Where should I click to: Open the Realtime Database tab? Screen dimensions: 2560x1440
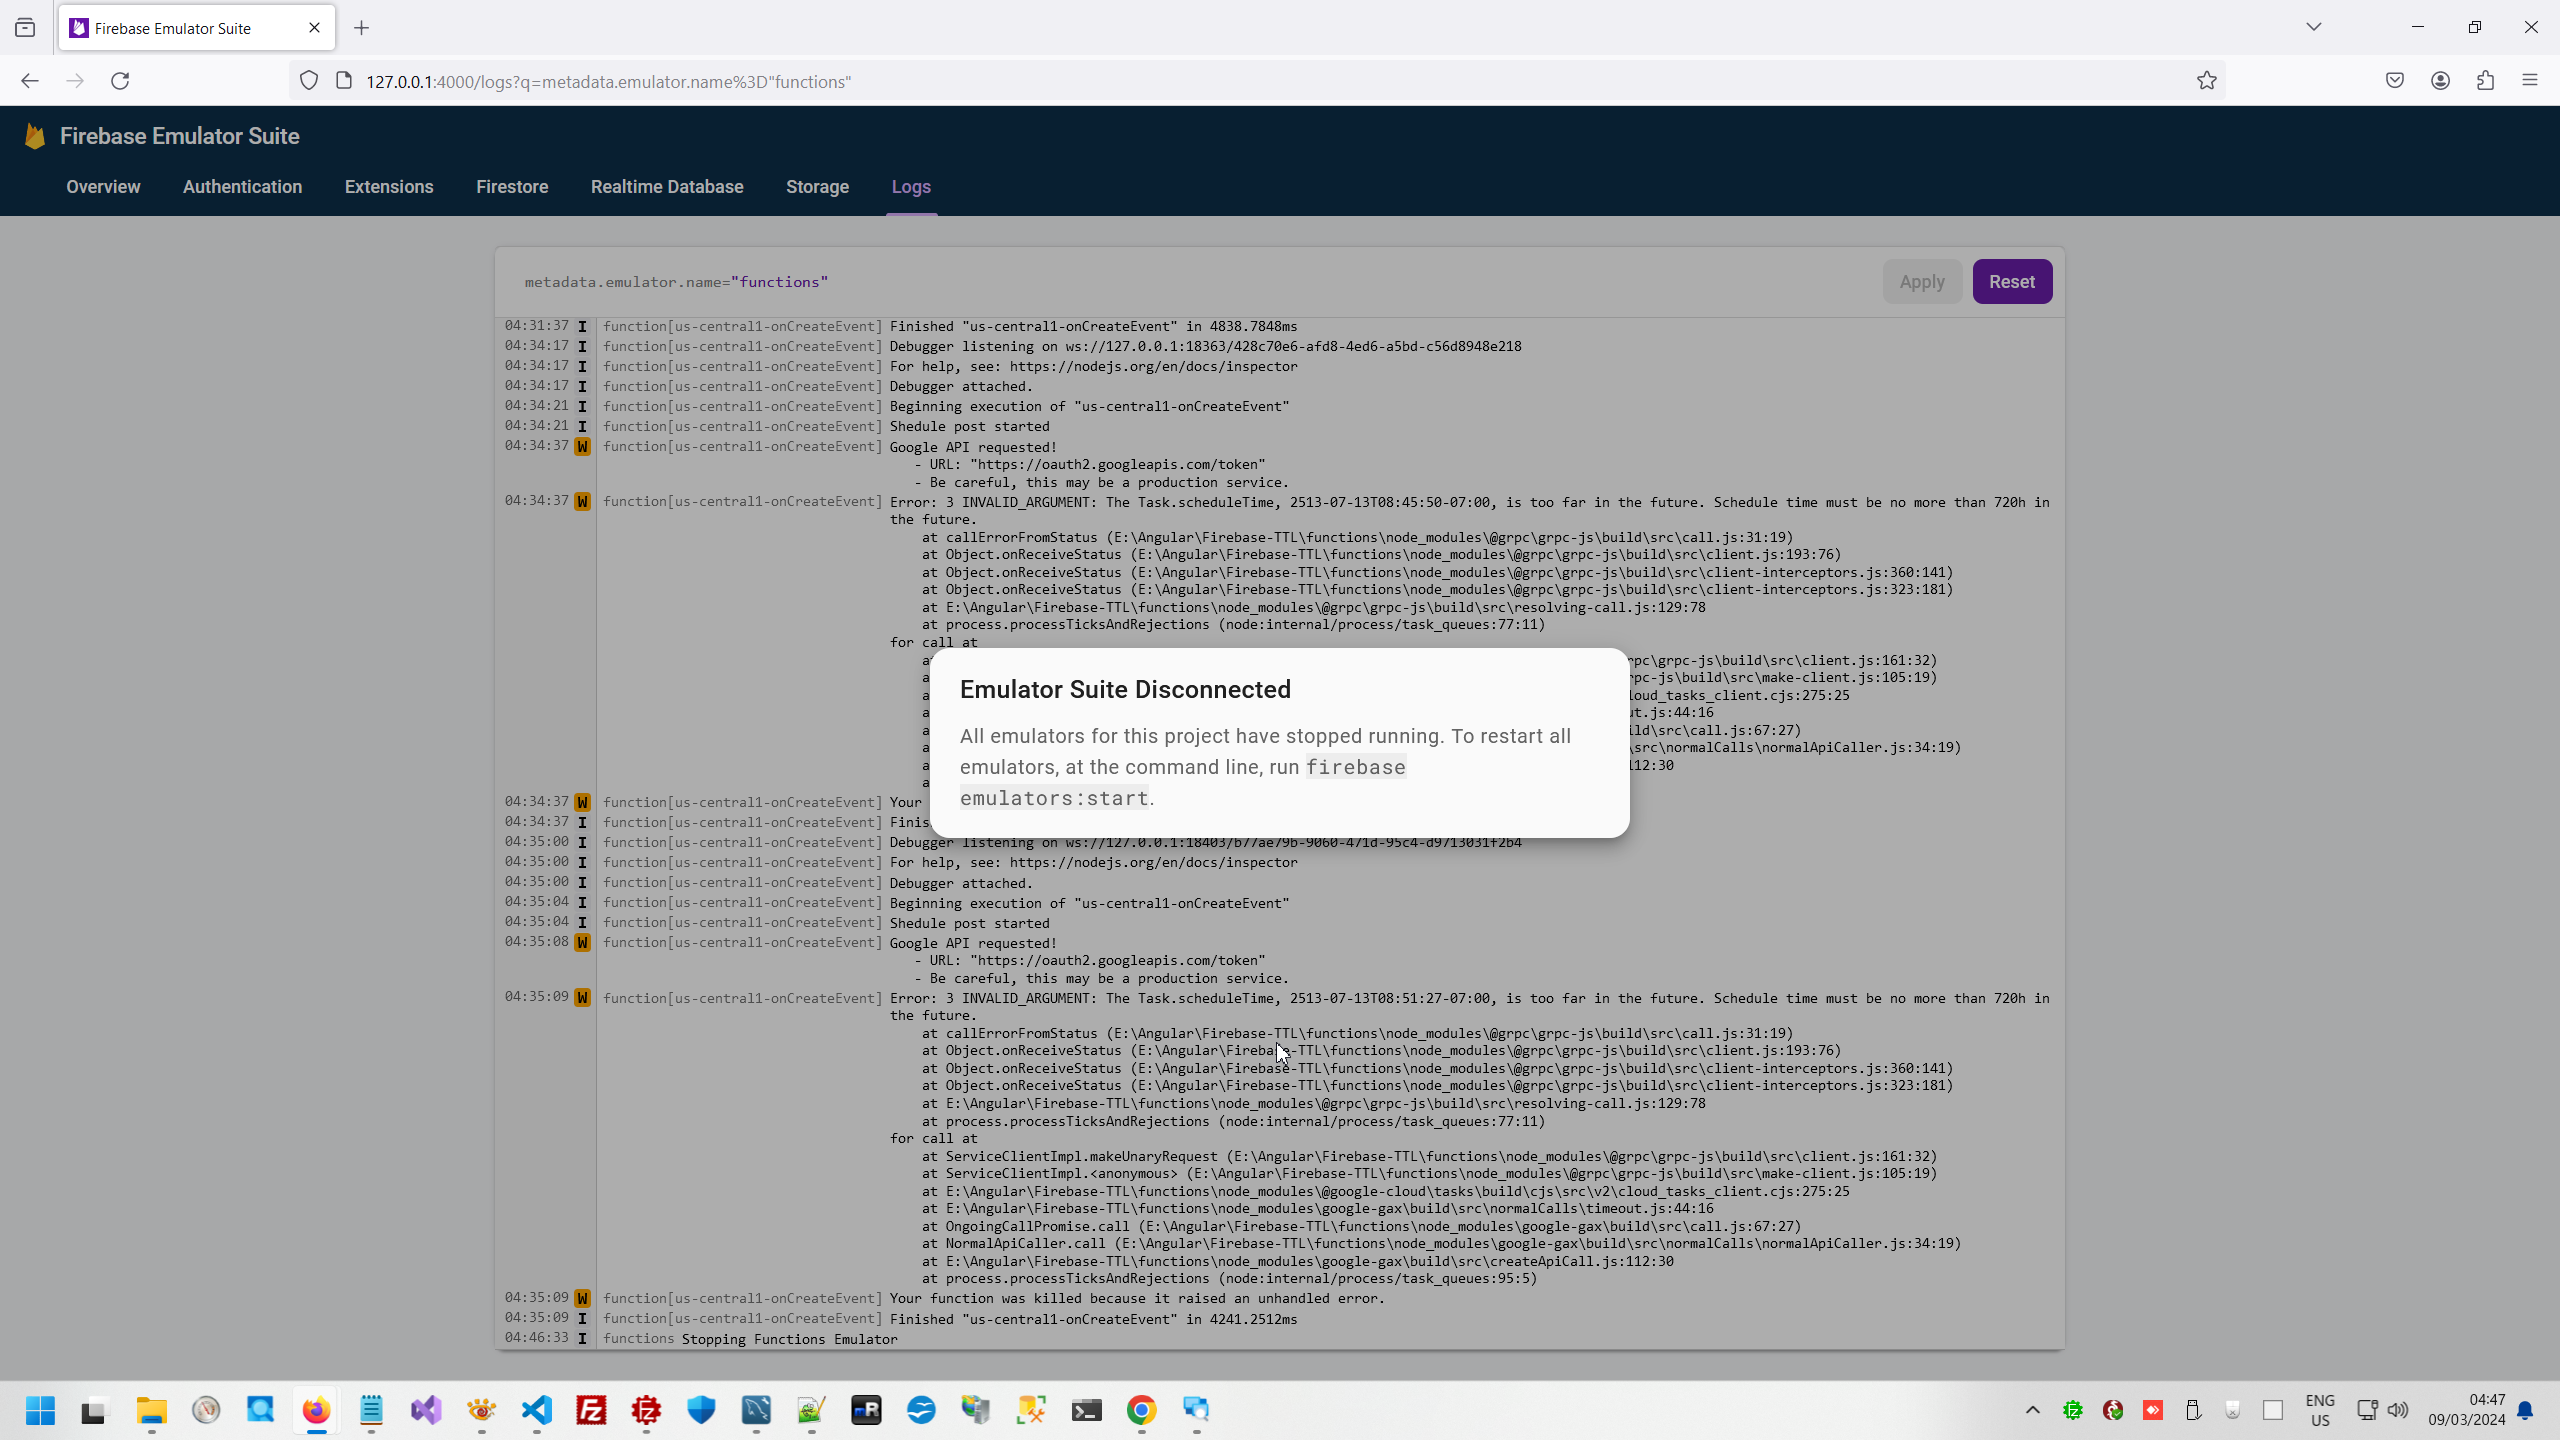pos(667,187)
